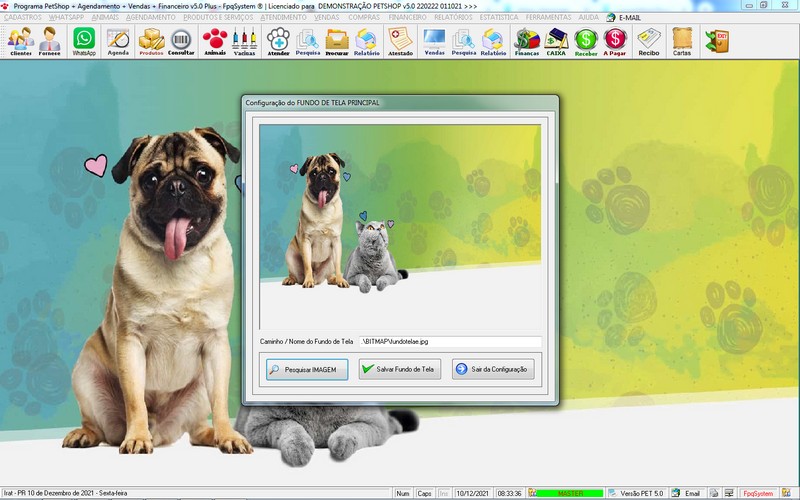
Task: Click the background preview image in dialog
Action: point(400,227)
